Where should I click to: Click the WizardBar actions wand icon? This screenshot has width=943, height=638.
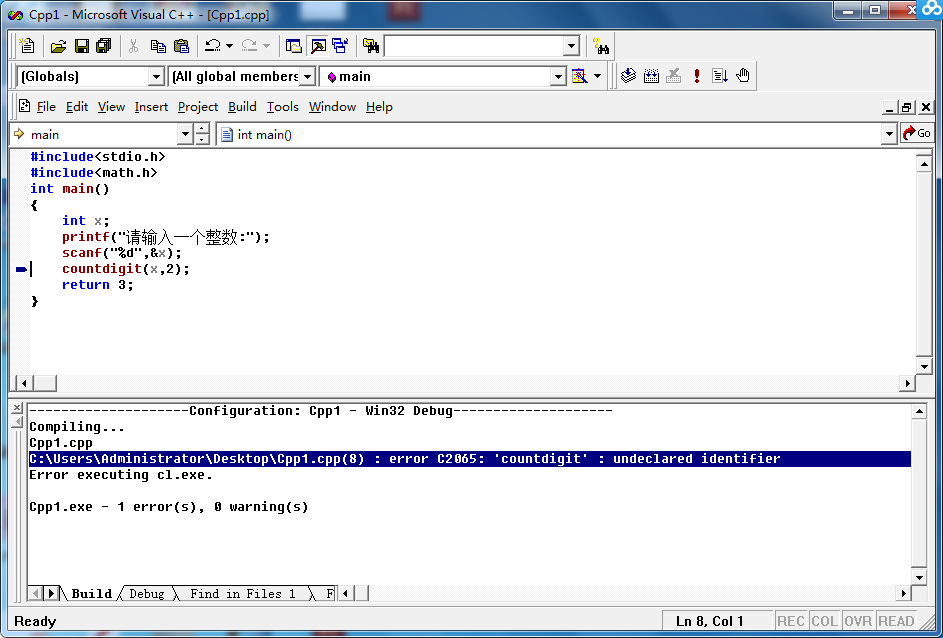(579, 76)
